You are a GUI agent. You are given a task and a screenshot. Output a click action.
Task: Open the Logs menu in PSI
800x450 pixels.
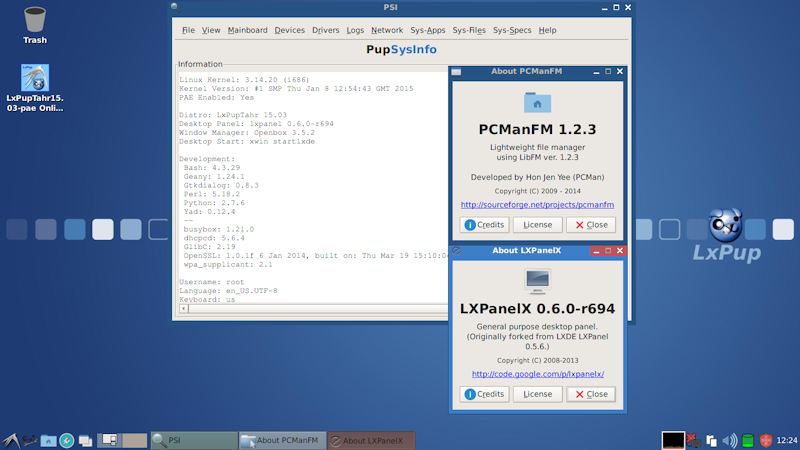355,30
